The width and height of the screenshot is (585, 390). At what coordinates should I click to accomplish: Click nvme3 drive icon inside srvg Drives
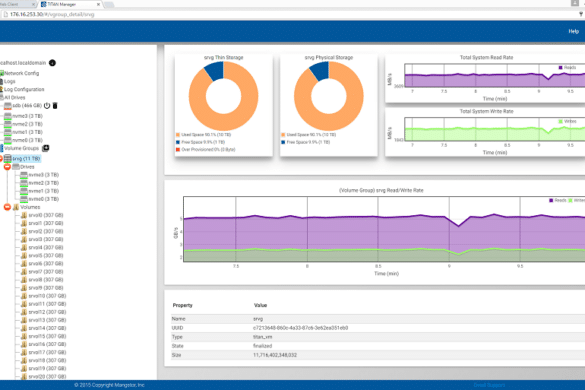pyautogui.click(x=24, y=175)
